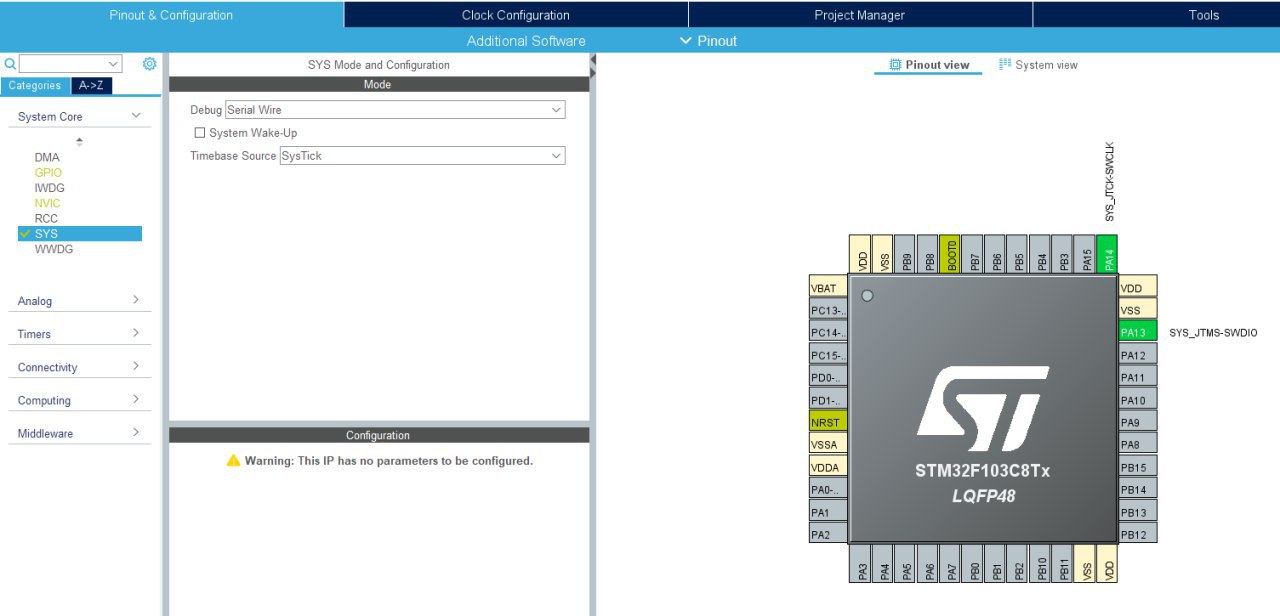Click the SYS_JTMS-SWDIO pin label
Image resolution: width=1280 pixels, height=616 pixels.
pyautogui.click(x=1213, y=333)
